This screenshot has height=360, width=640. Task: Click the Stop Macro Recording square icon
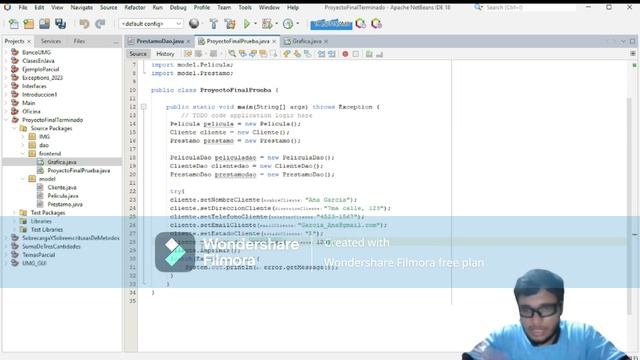click(356, 53)
